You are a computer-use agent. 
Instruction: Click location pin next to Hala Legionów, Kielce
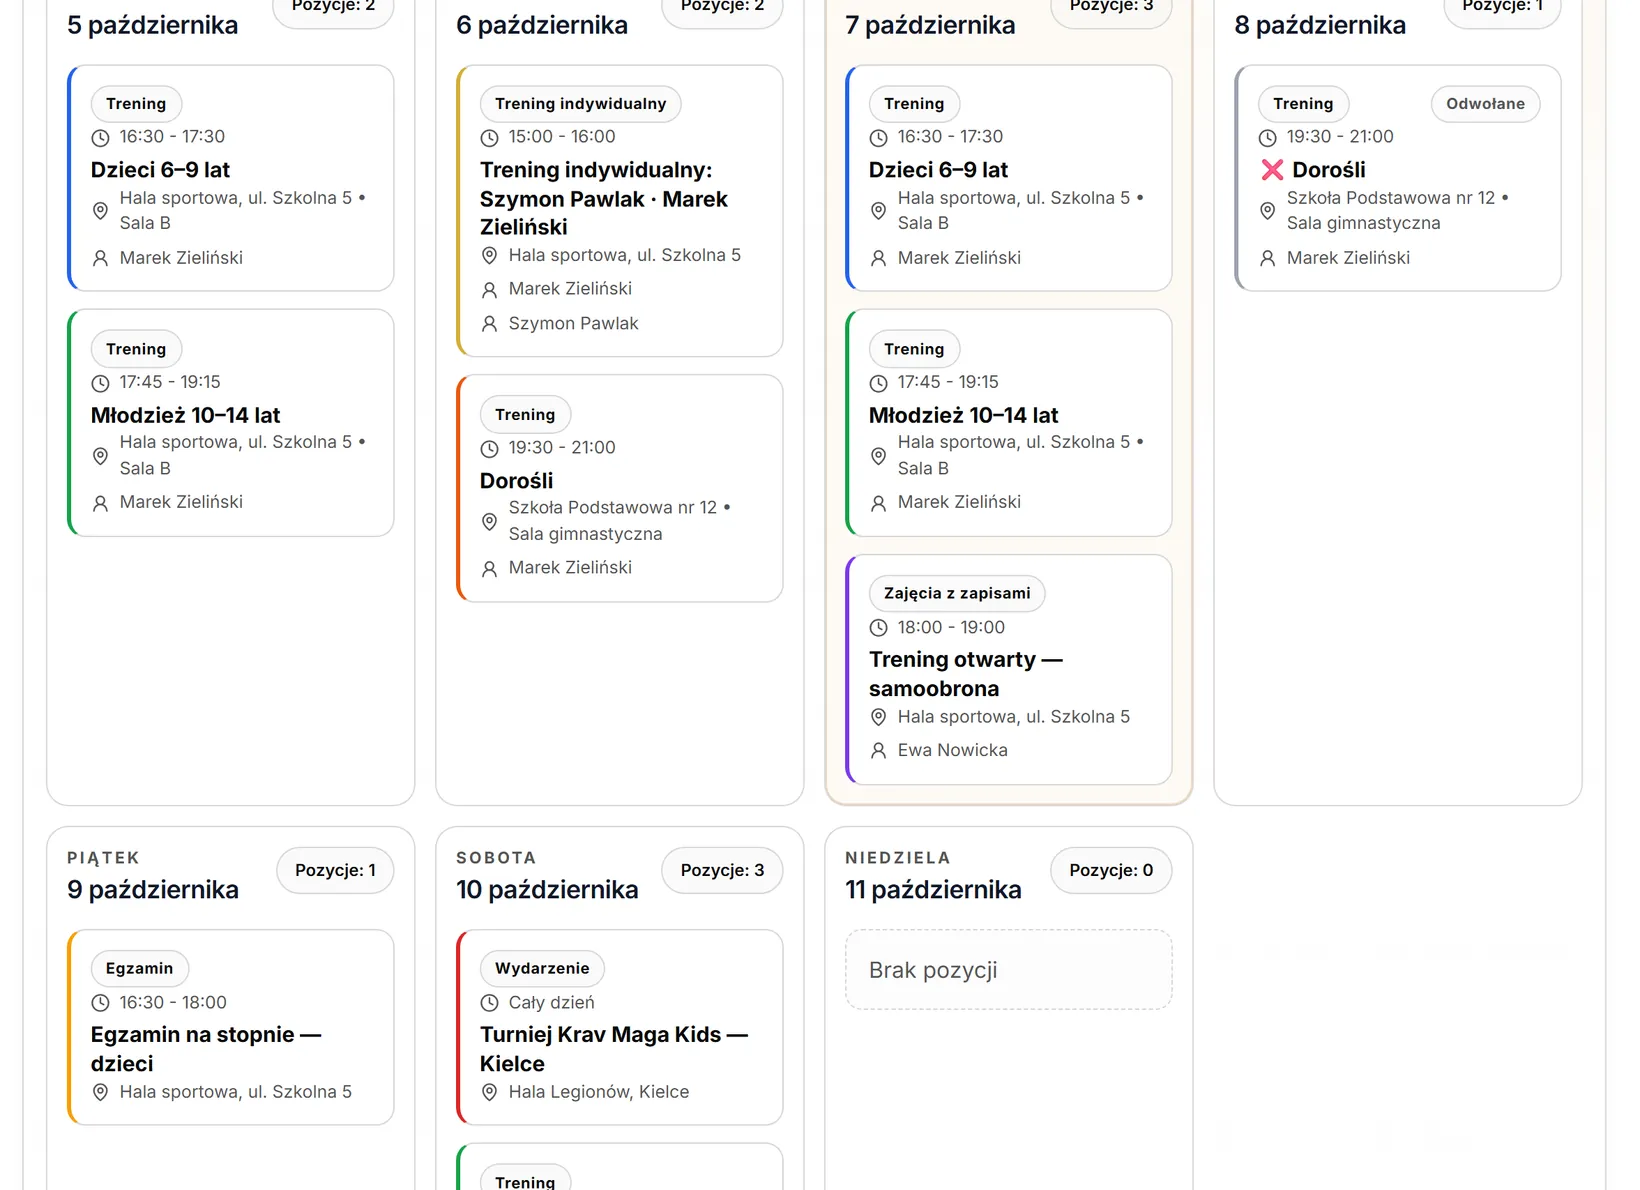(x=489, y=1093)
